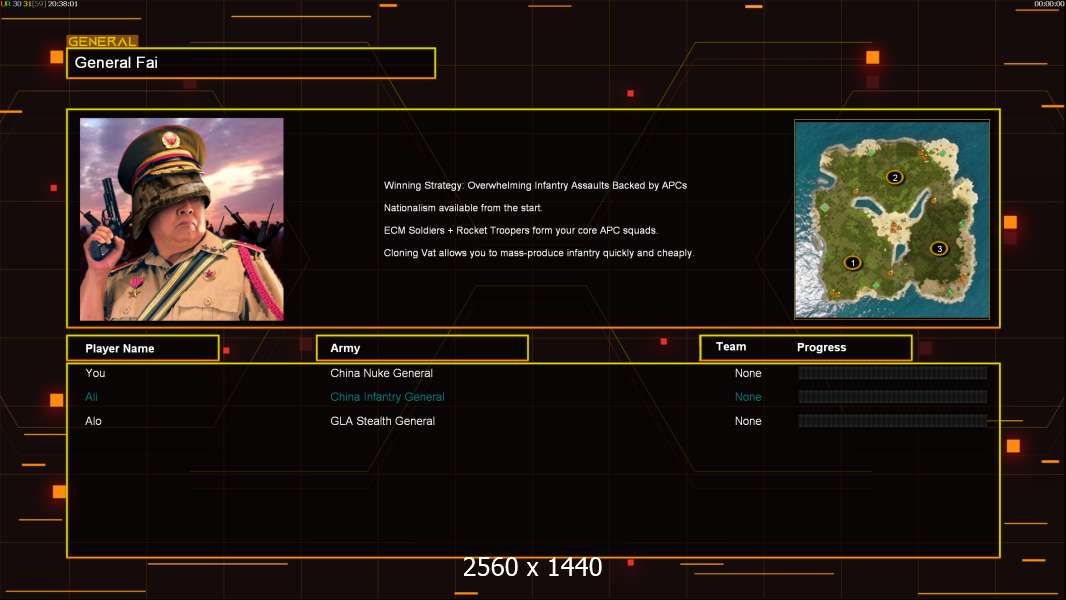
Task: Click the GENERAL heading label
Action: [102, 41]
